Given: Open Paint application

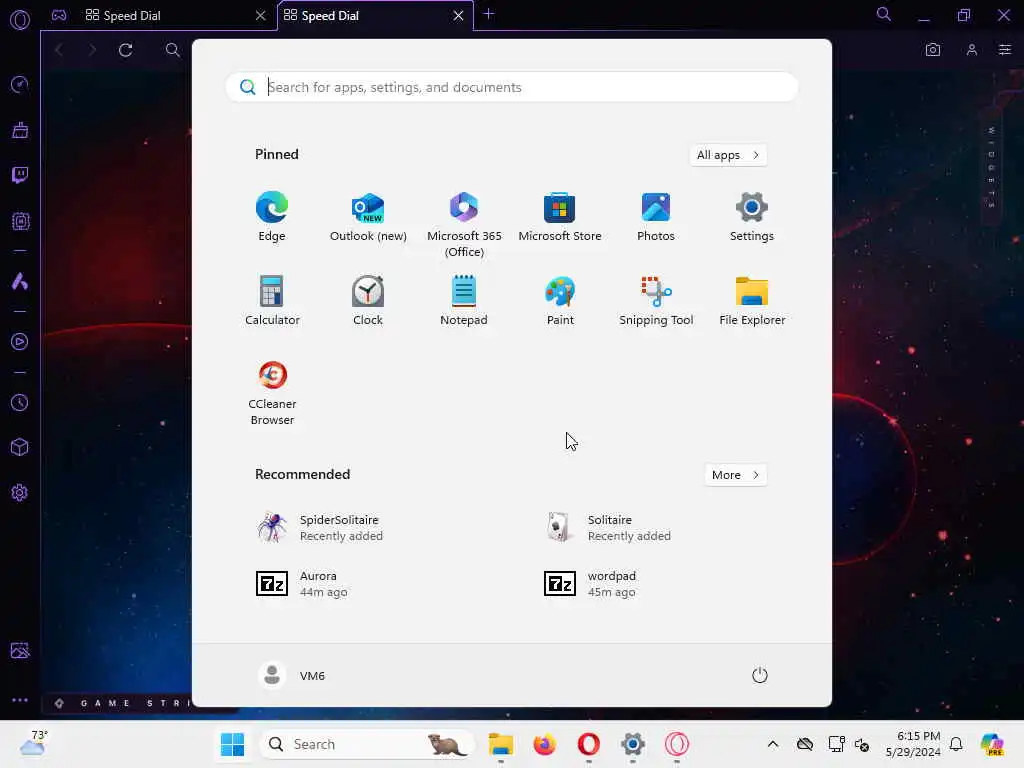Looking at the screenshot, I should [560, 301].
